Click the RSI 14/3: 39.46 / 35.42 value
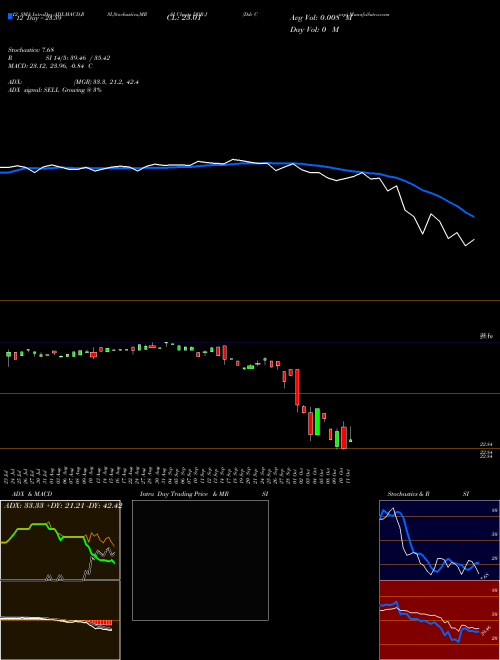 [x=59, y=58]
